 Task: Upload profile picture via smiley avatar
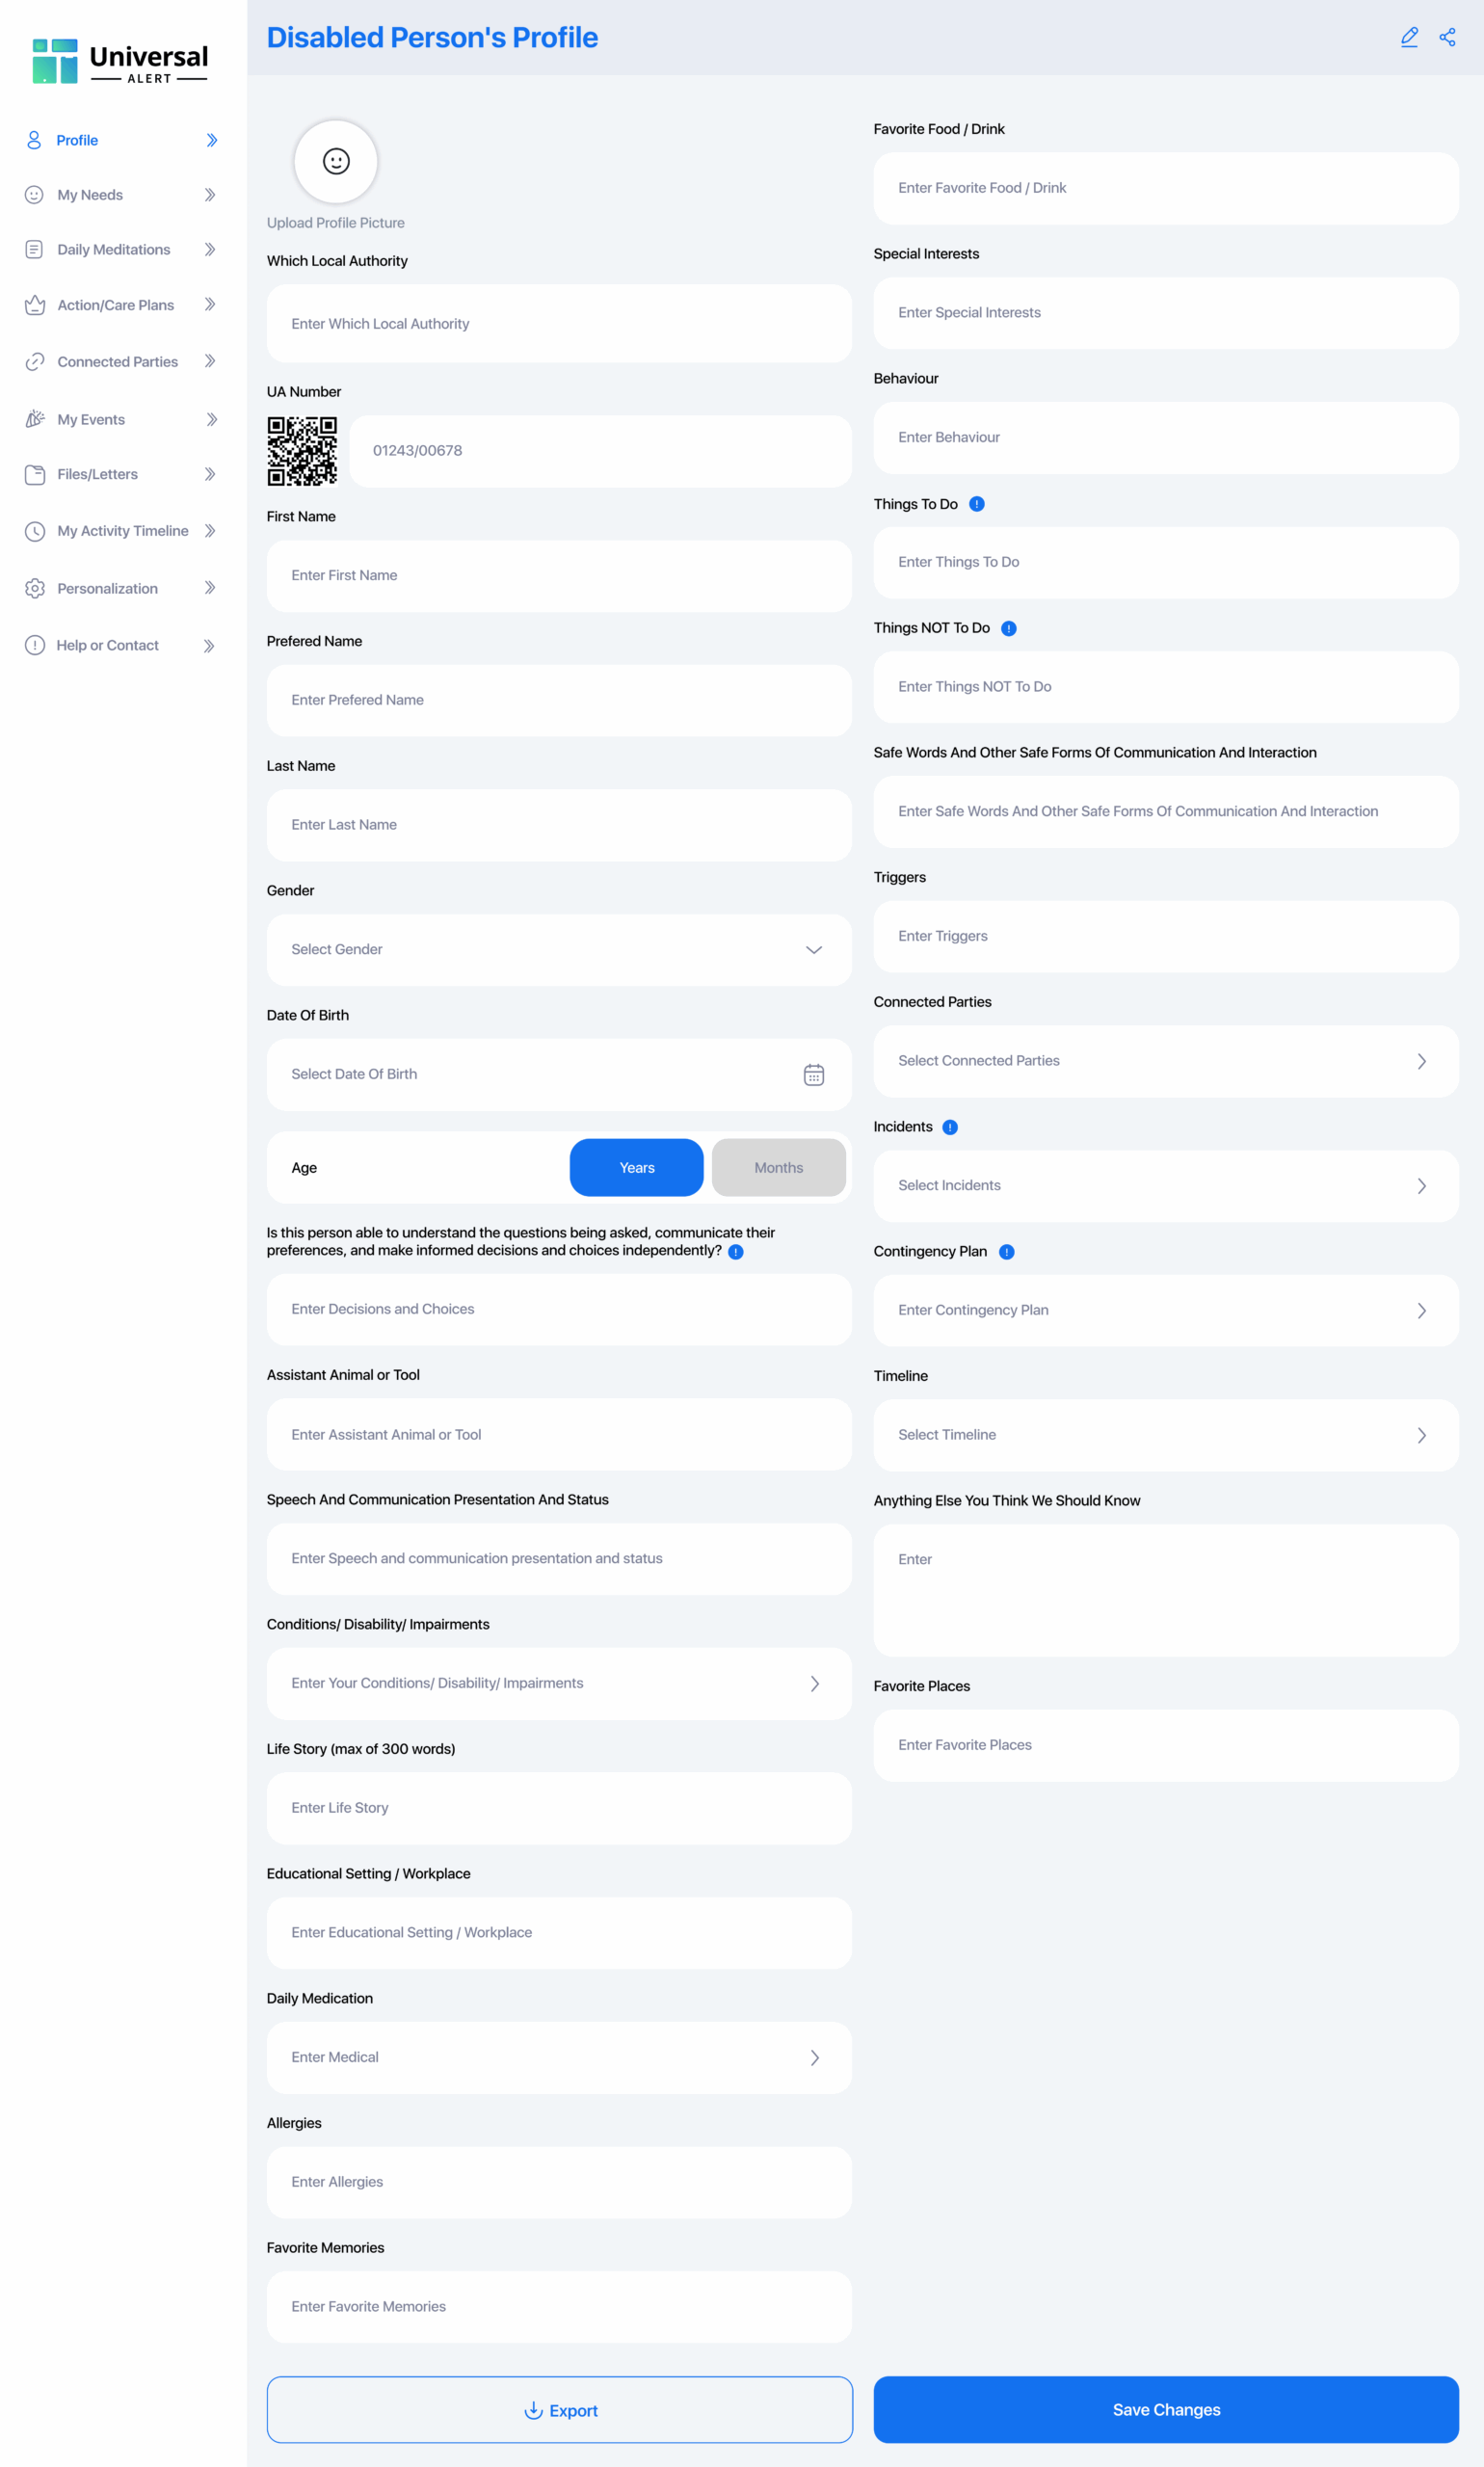pyautogui.click(x=336, y=161)
